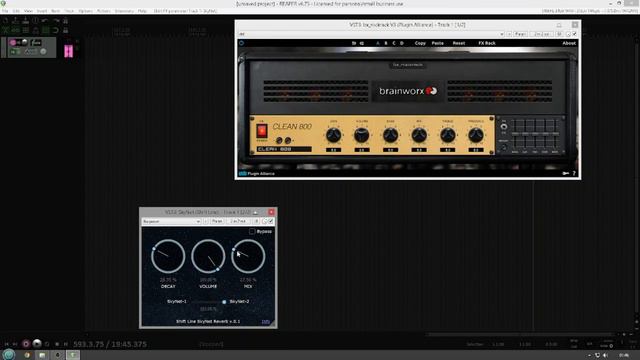Open the Insert menu
This screenshot has width=640, height=360.
click(42, 11)
